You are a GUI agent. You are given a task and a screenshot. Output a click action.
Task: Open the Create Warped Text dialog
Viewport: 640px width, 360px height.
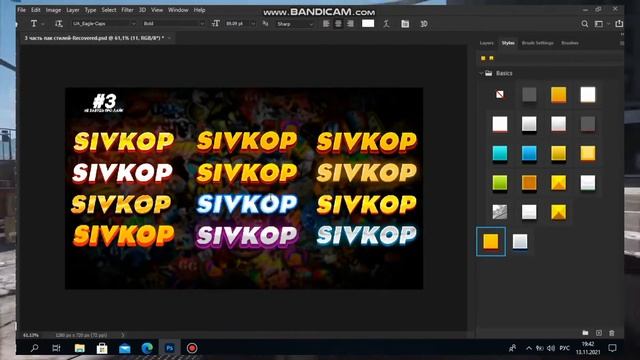[386, 24]
